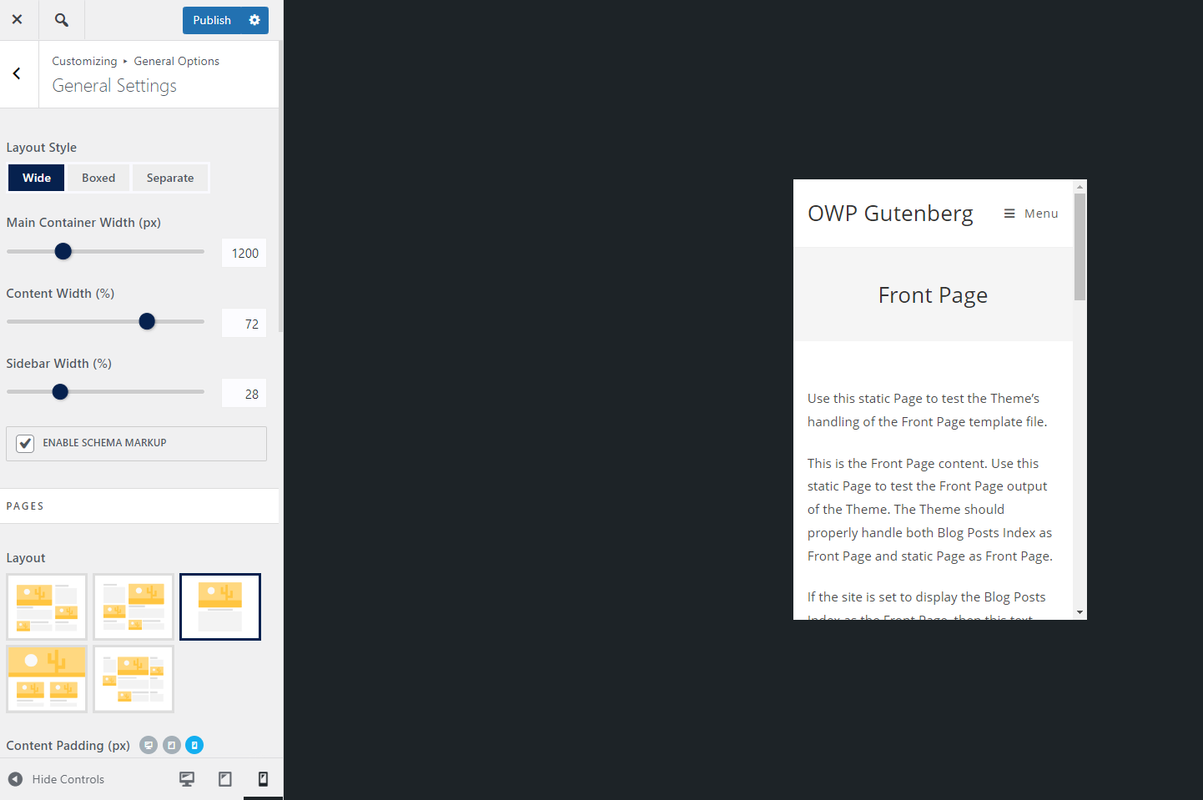Toggle the Enable Schema Markup checkbox
The image size is (1203, 800).
pos(25,443)
